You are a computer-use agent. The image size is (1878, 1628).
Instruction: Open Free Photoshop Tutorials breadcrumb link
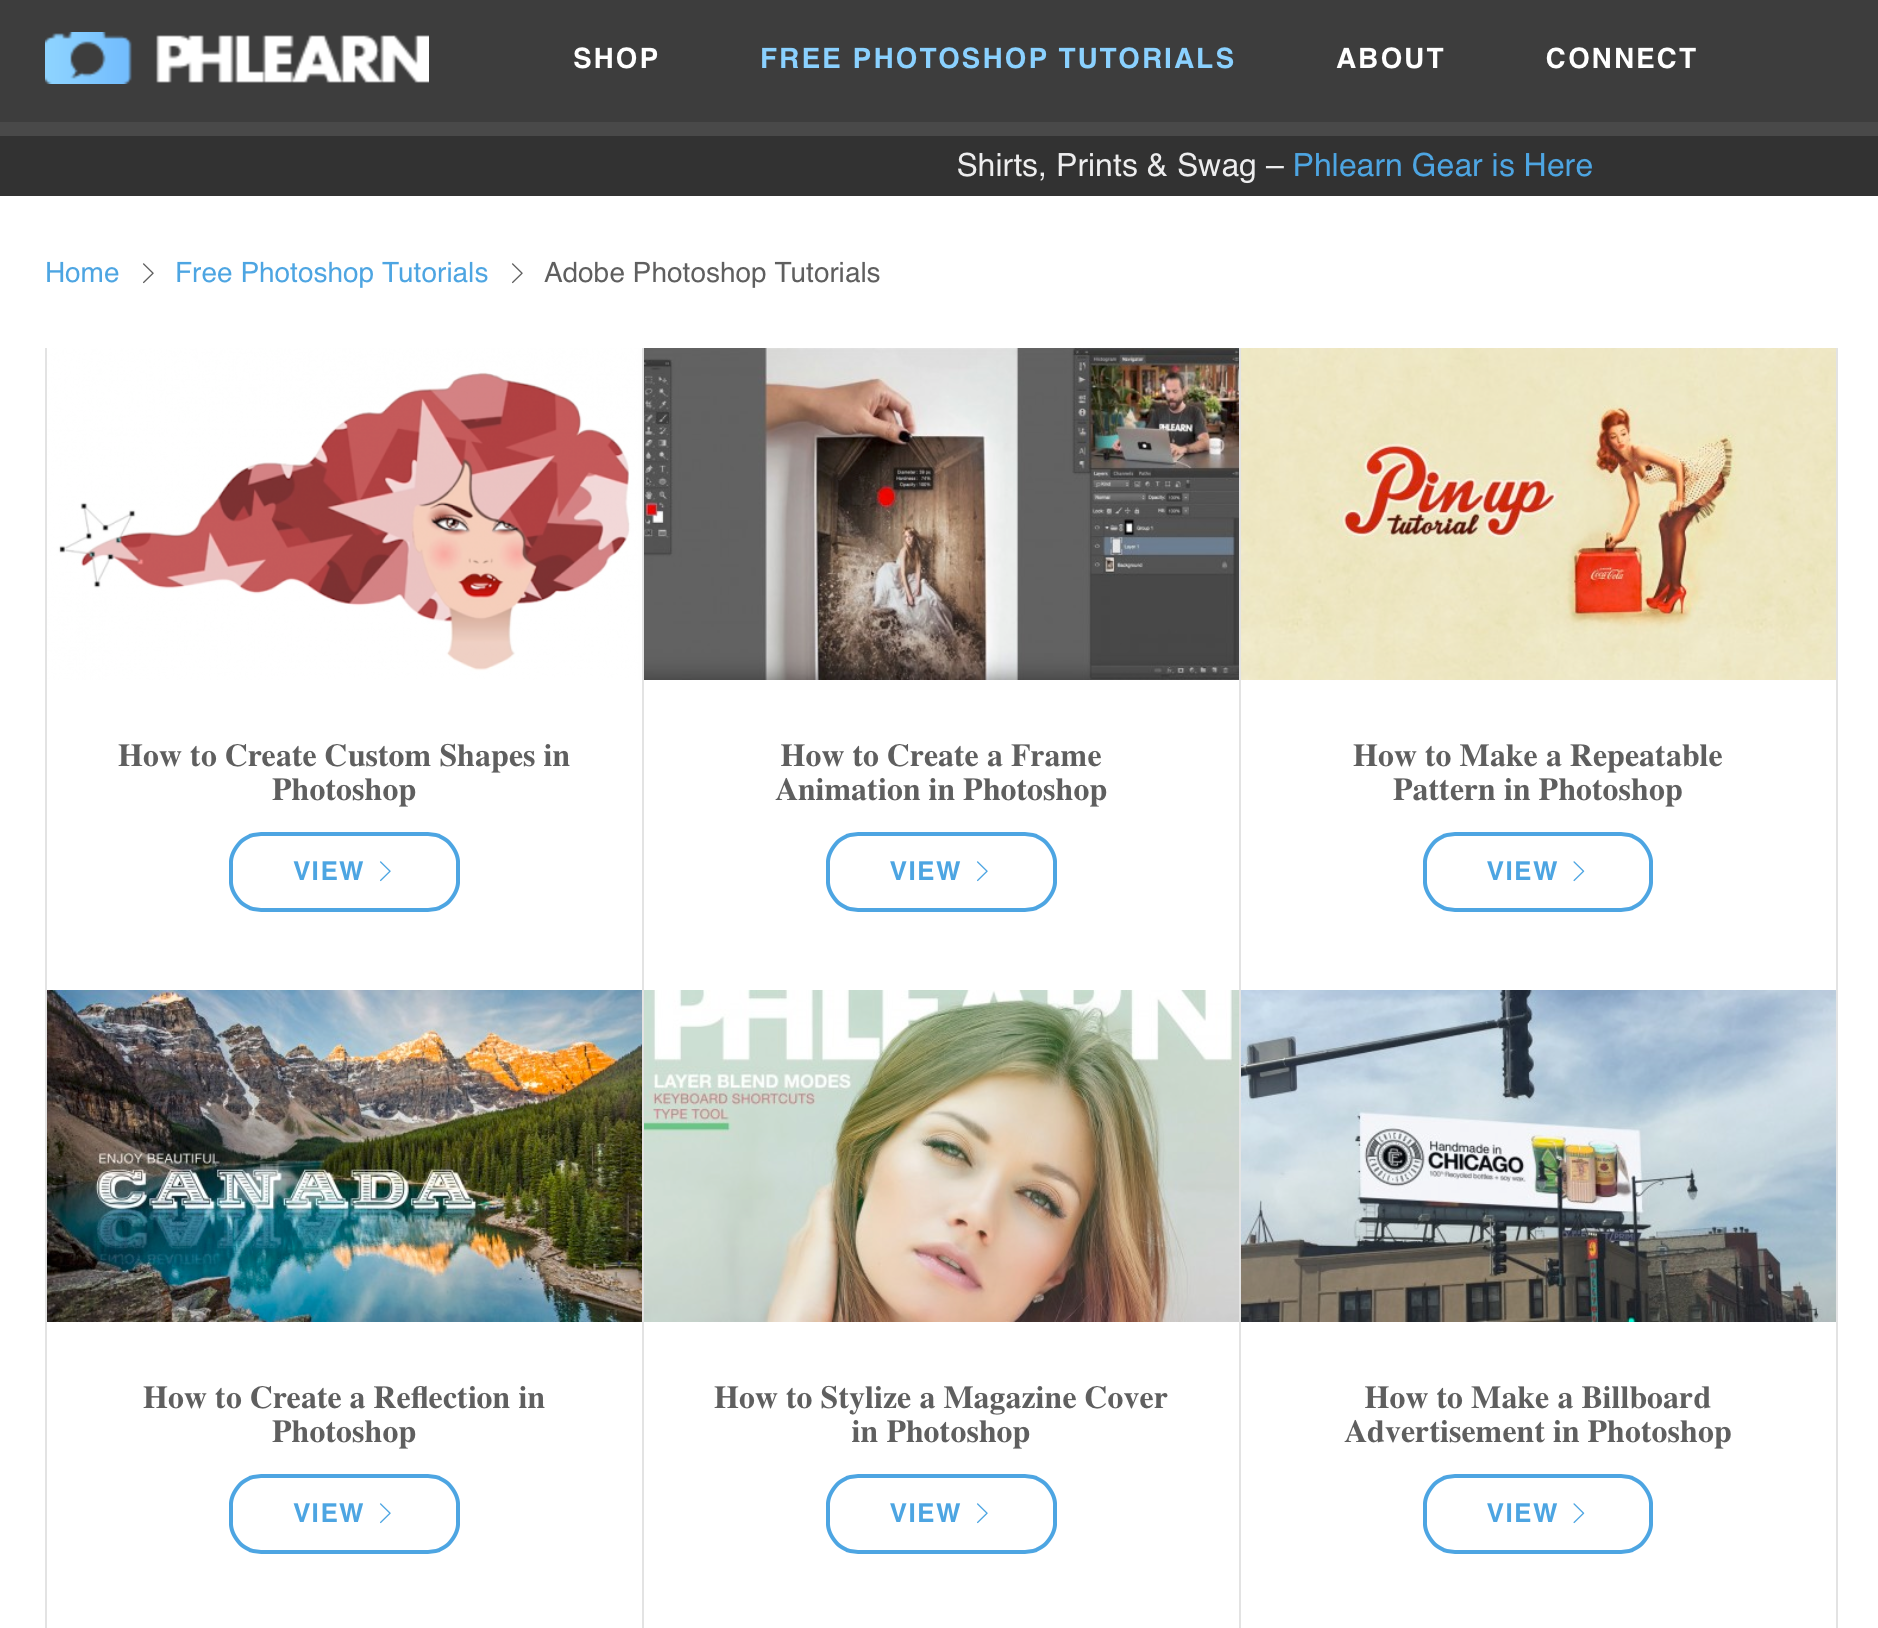point(331,273)
